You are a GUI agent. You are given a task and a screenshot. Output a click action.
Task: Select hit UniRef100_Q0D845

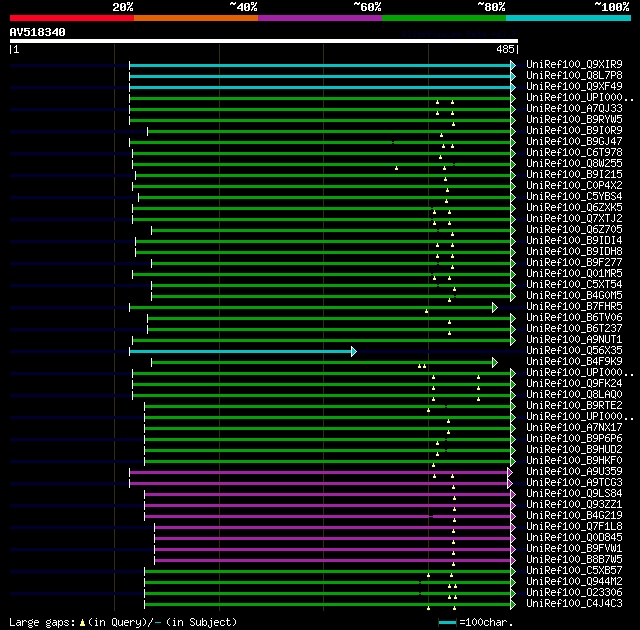pyautogui.click(x=574, y=538)
